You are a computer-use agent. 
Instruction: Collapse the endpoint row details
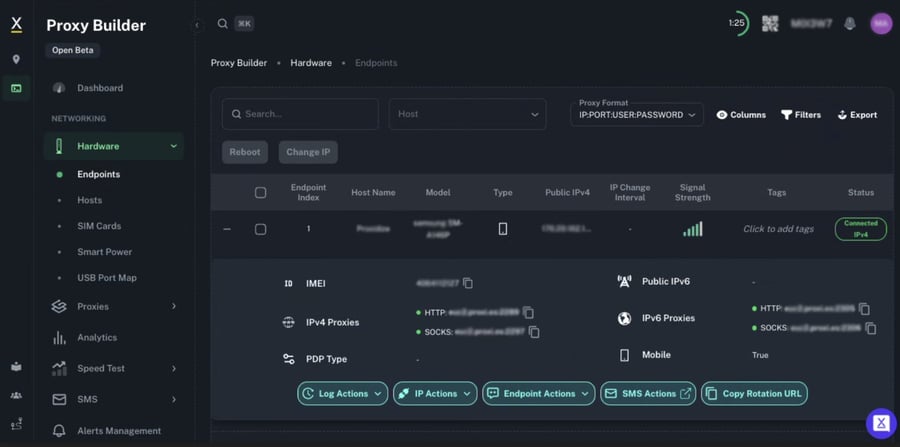[227, 229]
